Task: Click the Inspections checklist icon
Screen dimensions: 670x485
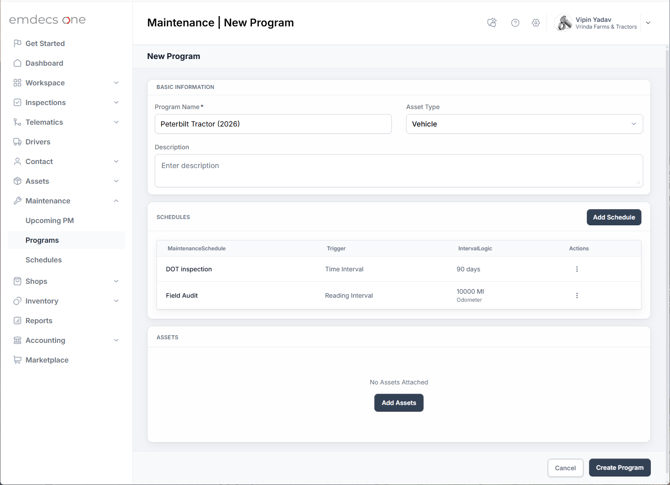Action: pos(17,102)
